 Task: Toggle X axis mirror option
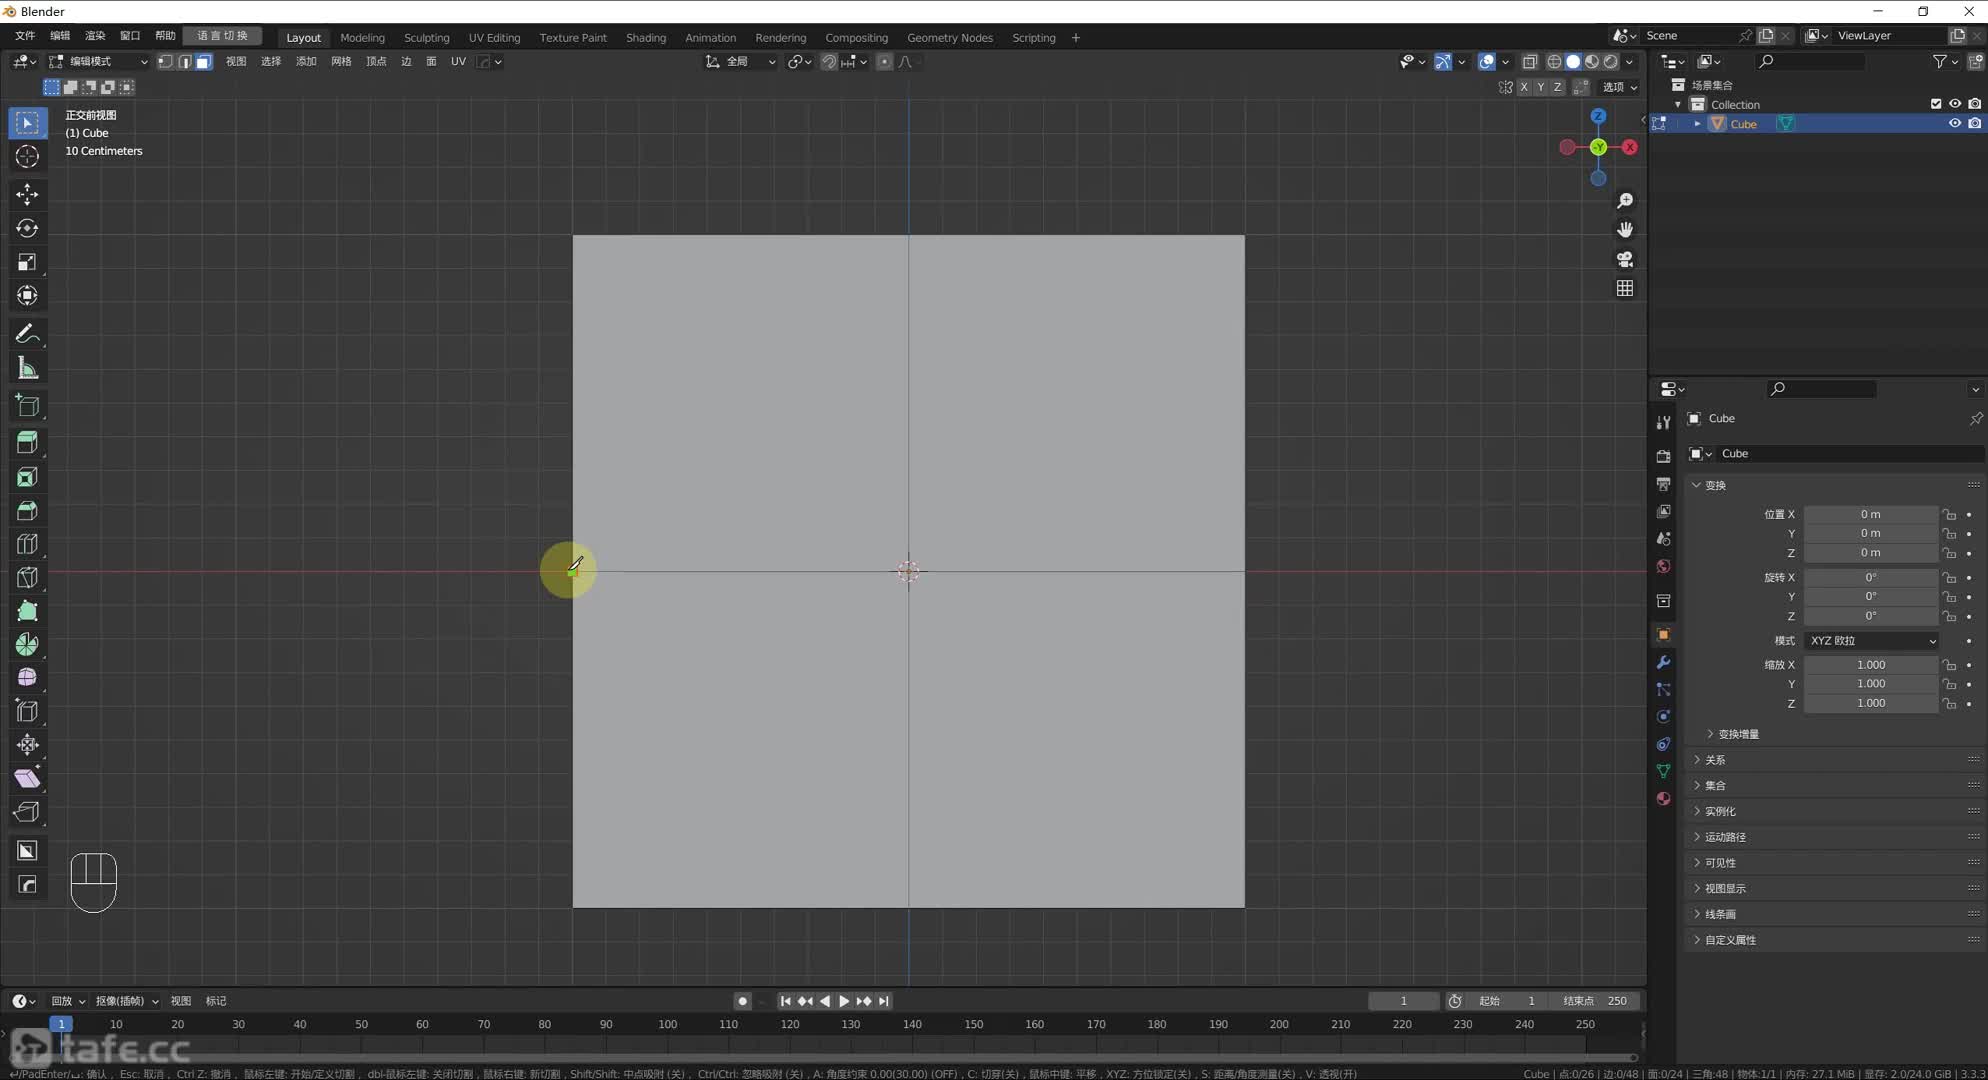(x=1523, y=87)
